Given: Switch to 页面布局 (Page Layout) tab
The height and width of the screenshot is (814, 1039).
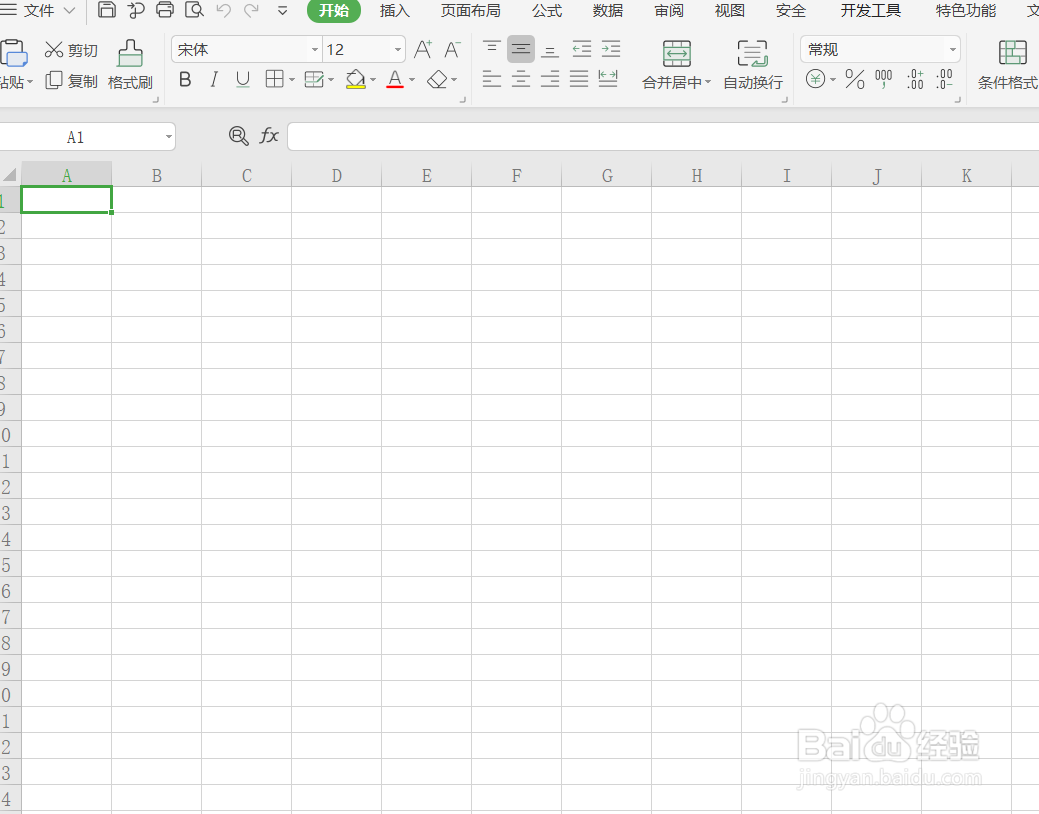Looking at the screenshot, I should (x=471, y=11).
